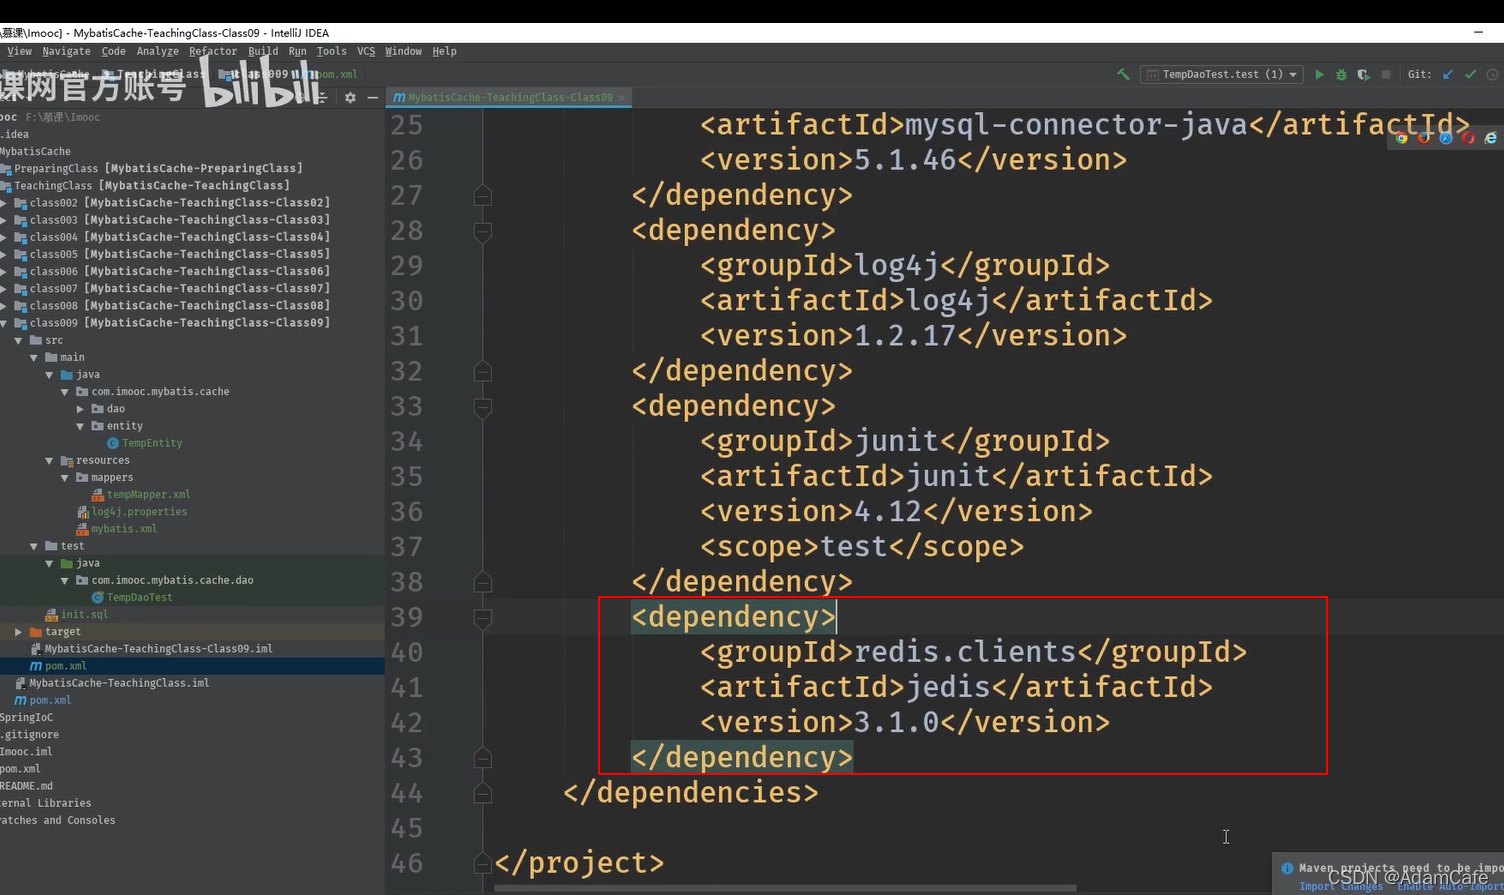
Task: Select MybatisCache-TeachingClass-Class09.iml file
Action: point(158,649)
